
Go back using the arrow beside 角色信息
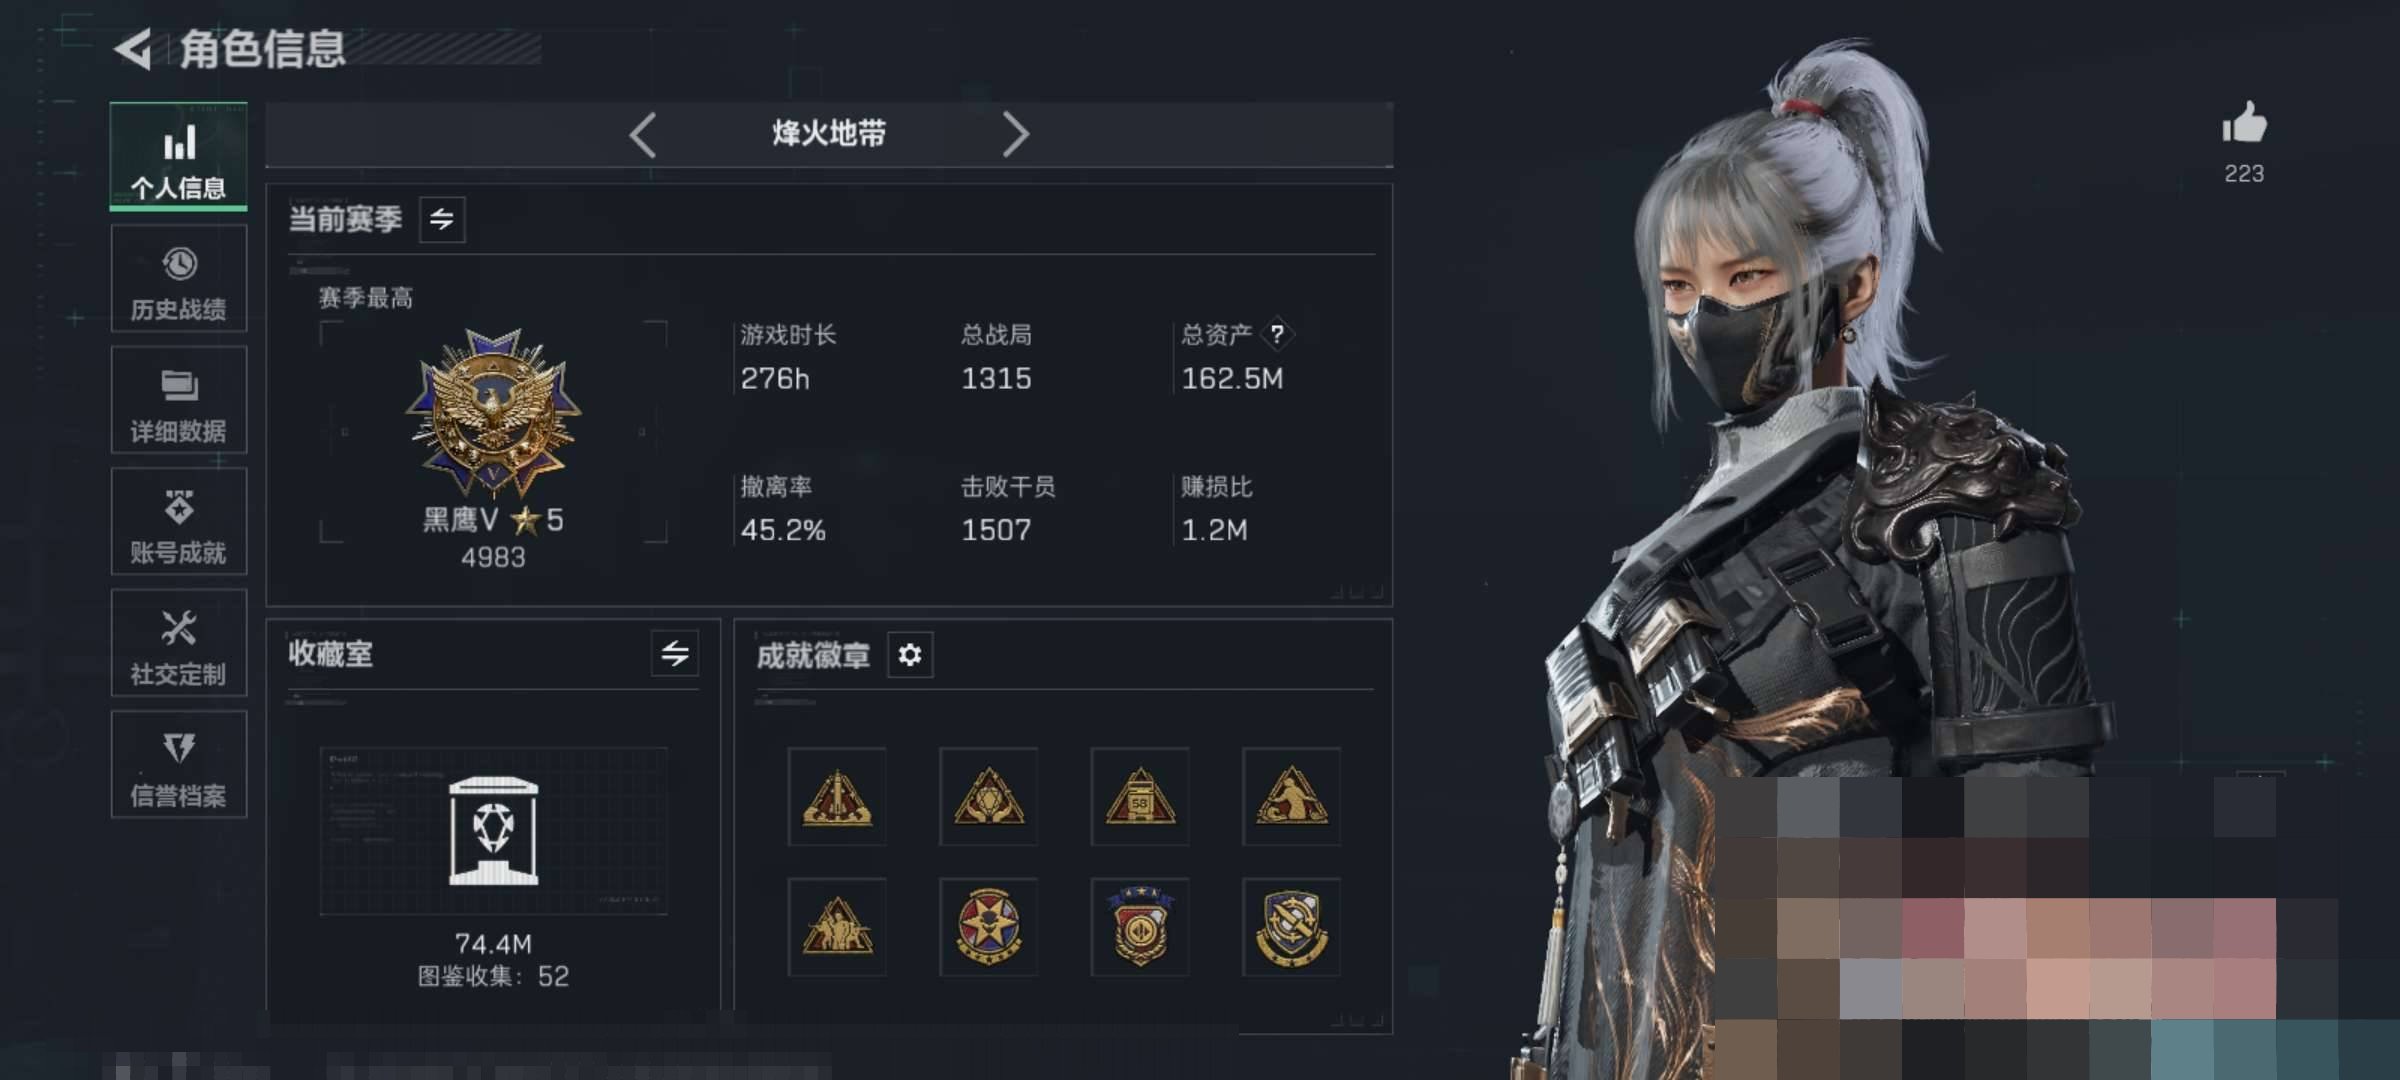(133, 49)
